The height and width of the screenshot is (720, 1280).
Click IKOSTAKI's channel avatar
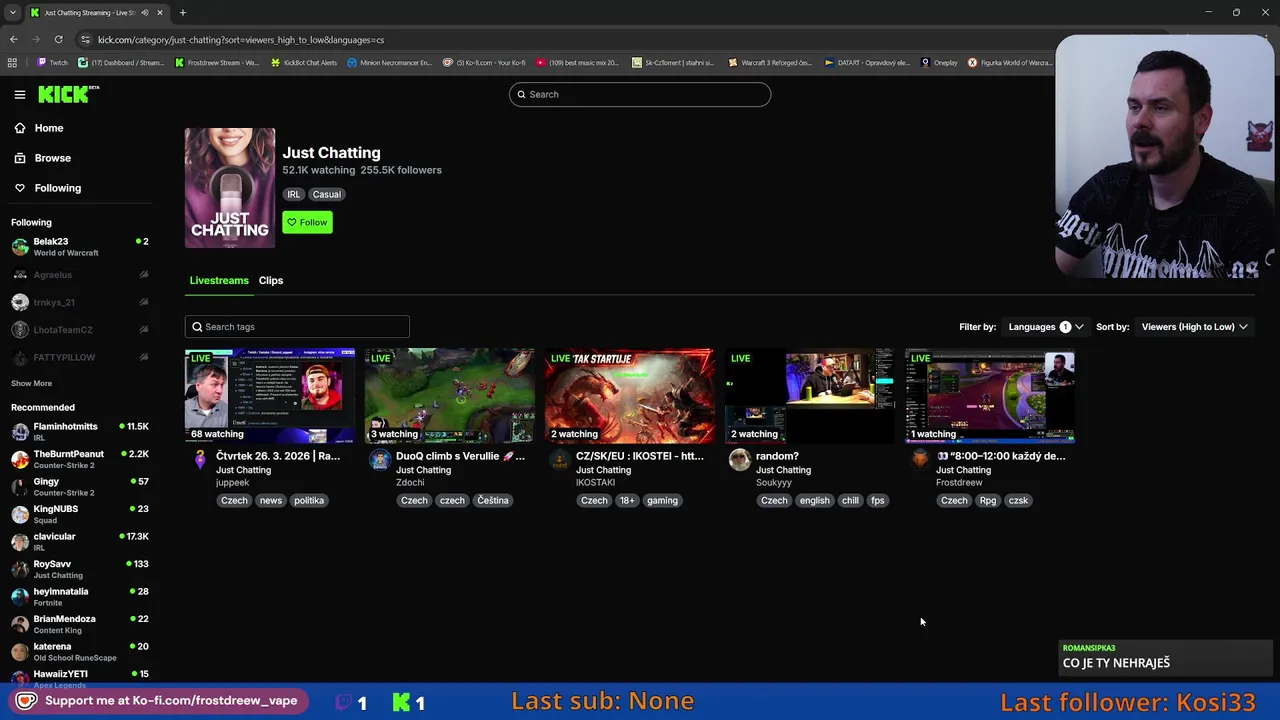point(559,459)
